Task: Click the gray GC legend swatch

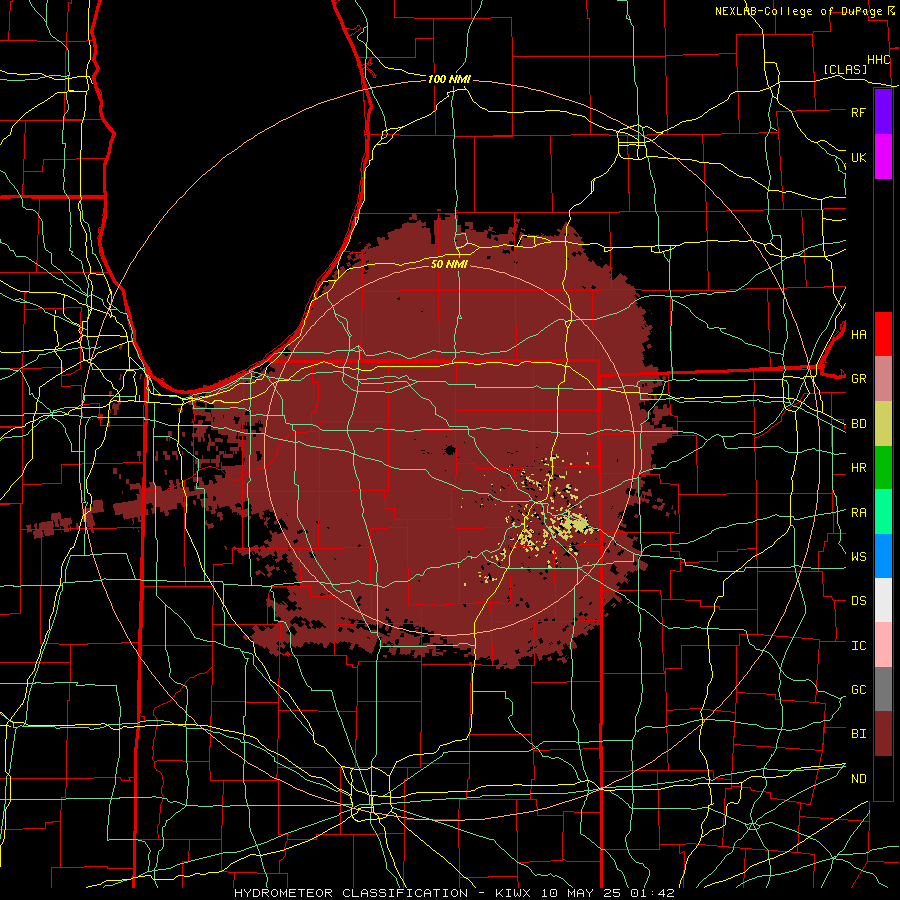Action: click(883, 689)
